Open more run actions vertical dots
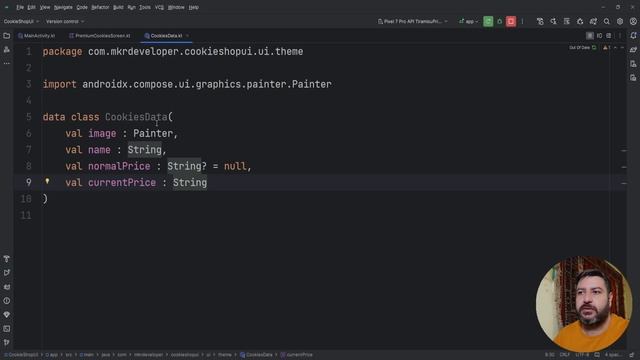The width and height of the screenshot is (640, 360). click(x=522, y=21)
